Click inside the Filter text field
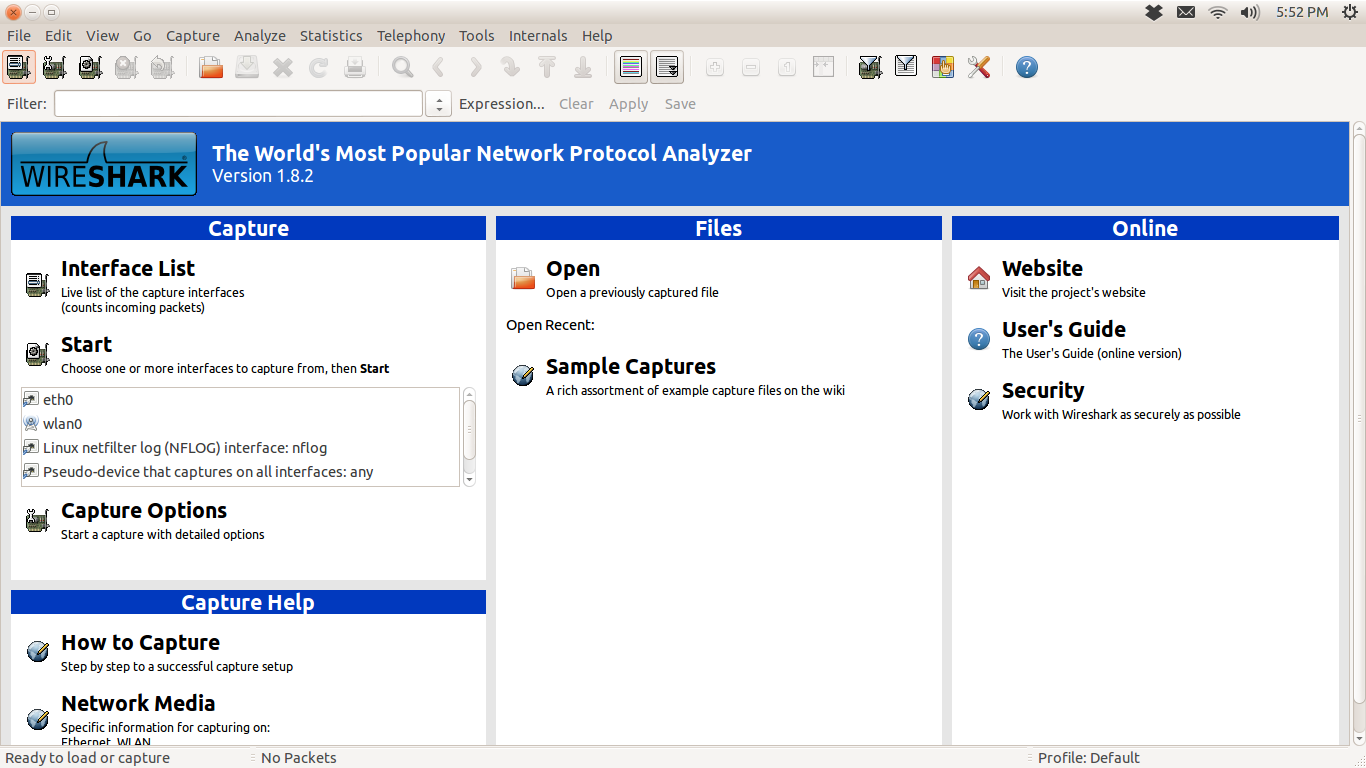 point(238,104)
